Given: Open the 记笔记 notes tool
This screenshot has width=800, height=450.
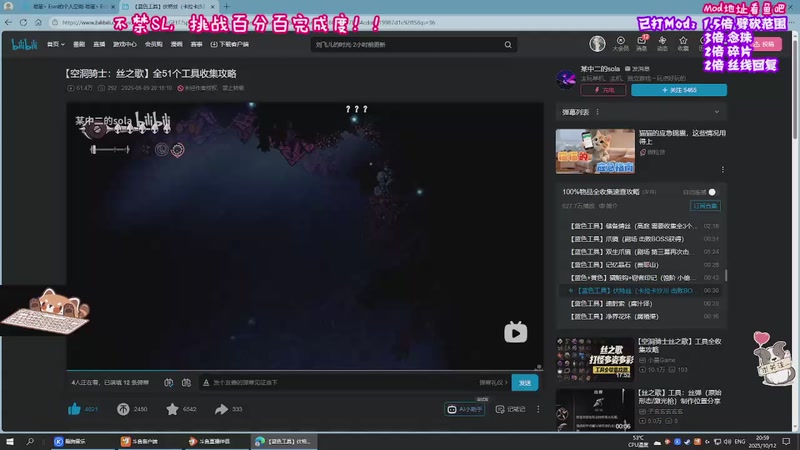Looking at the screenshot, I should click(510, 409).
